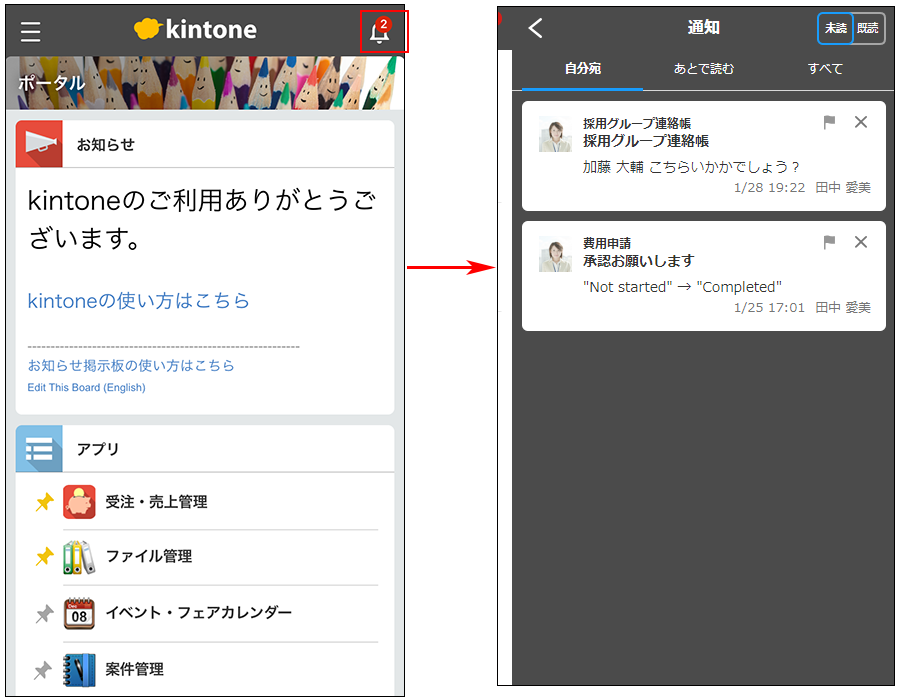This screenshot has width=900, height=700.
Task: Dismiss the 費用申請 notification with the X
Action: (861, 242)
